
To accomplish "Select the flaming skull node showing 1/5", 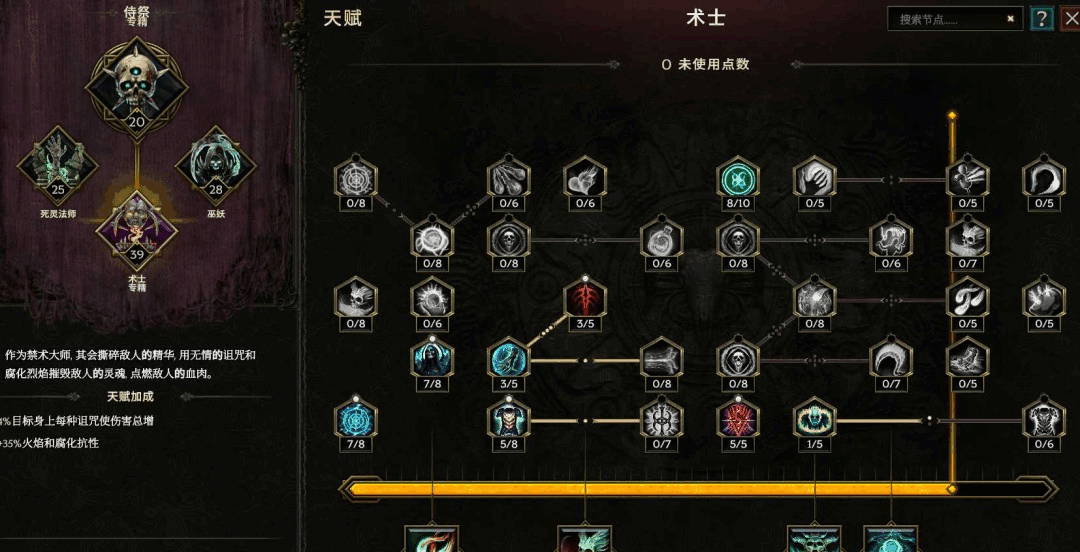I will (814, 420).
